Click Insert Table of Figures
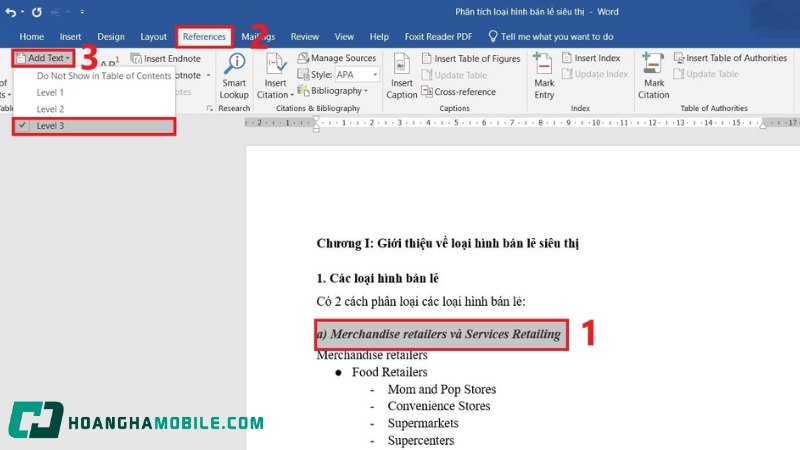Viewport: 800px width, 450px height. click(470, 58)
